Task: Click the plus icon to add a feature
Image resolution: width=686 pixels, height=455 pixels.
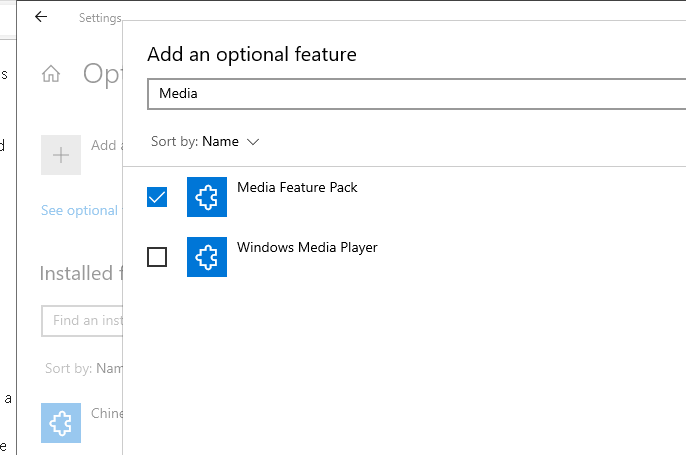Action: click(x=61, y=155)
